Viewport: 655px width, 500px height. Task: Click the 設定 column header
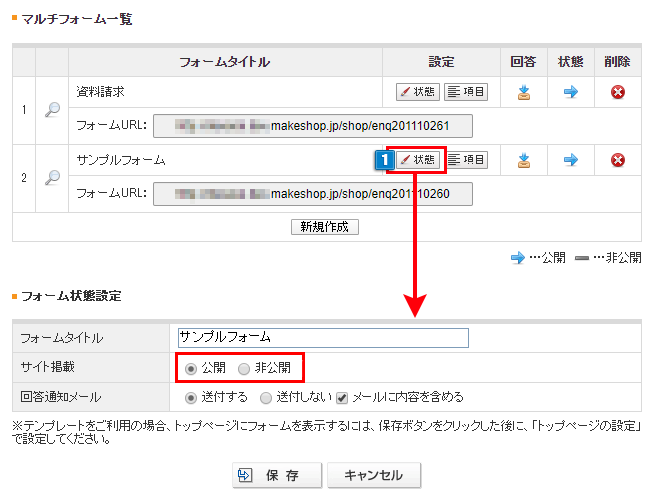tap(441, 62)
